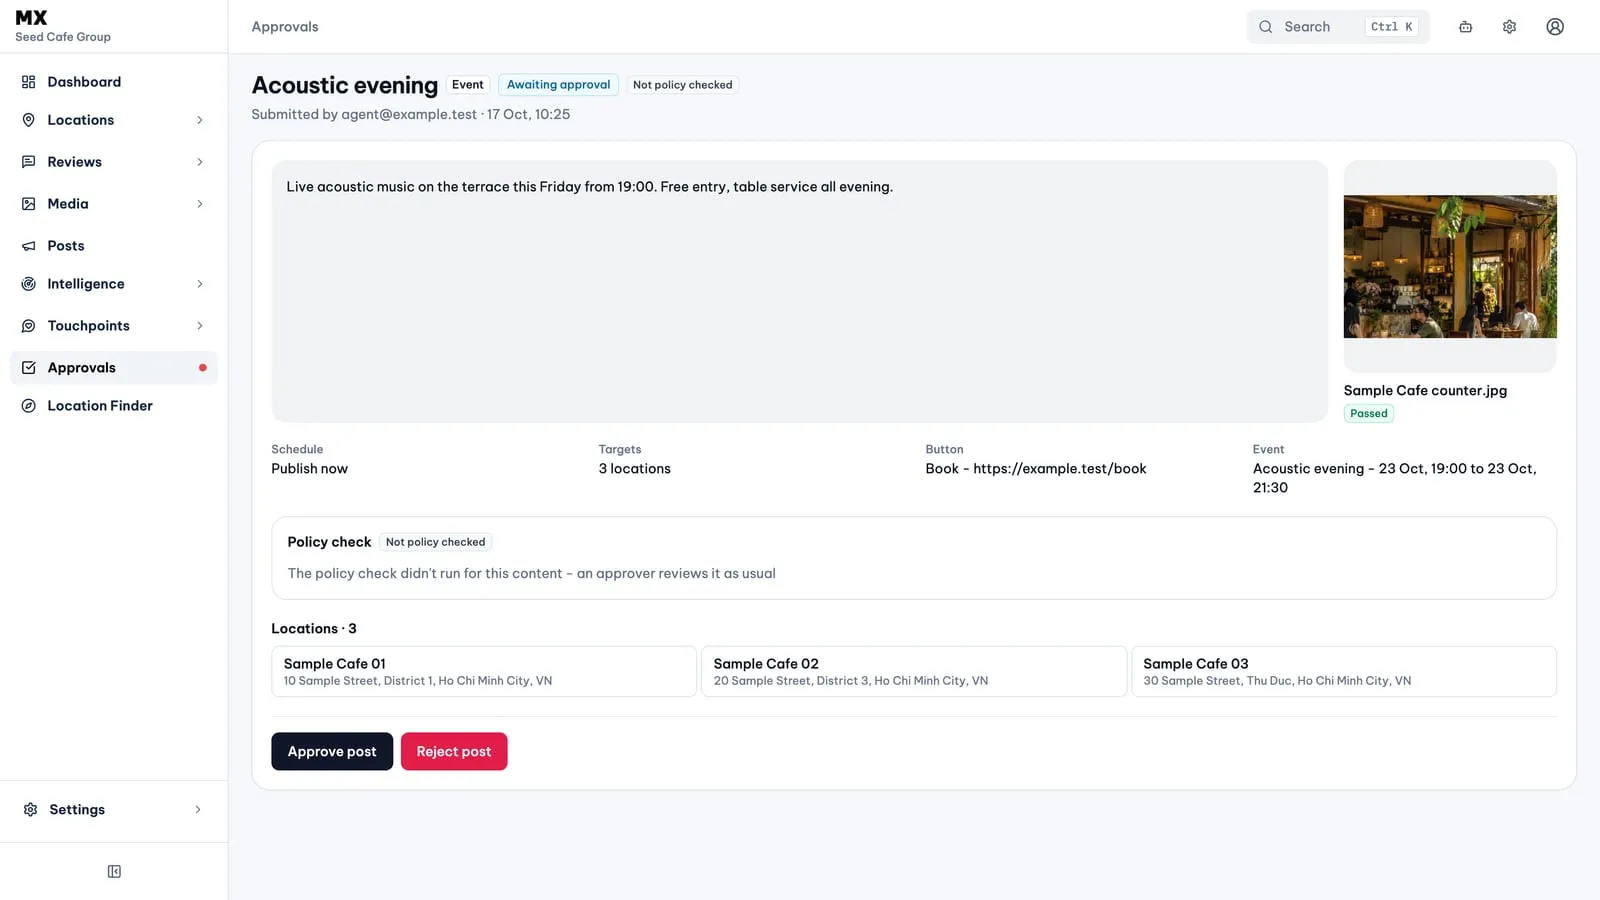This screenshot has height=900, width=1600.
Task: Click the Location Finder compass icon
Action: pos(29,406)
